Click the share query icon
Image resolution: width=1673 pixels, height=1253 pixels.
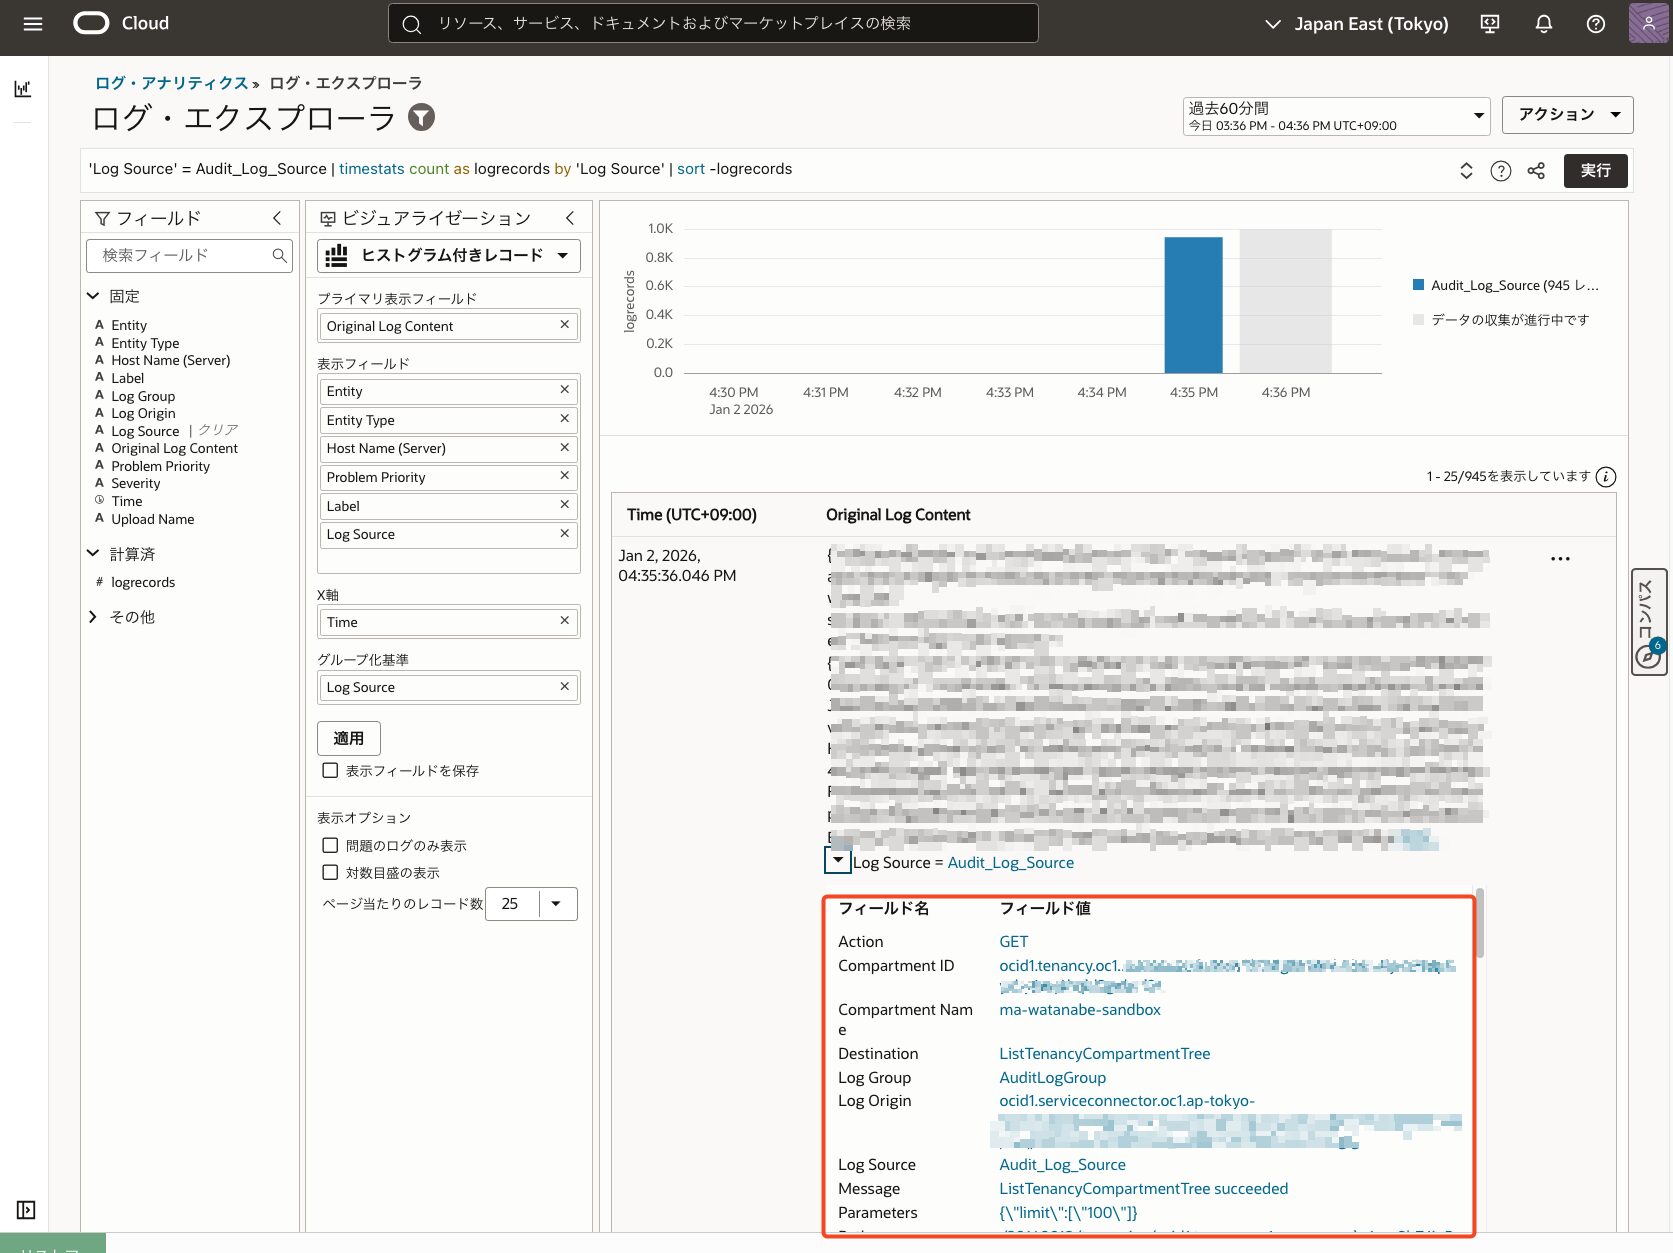[x=1536, y=171]
